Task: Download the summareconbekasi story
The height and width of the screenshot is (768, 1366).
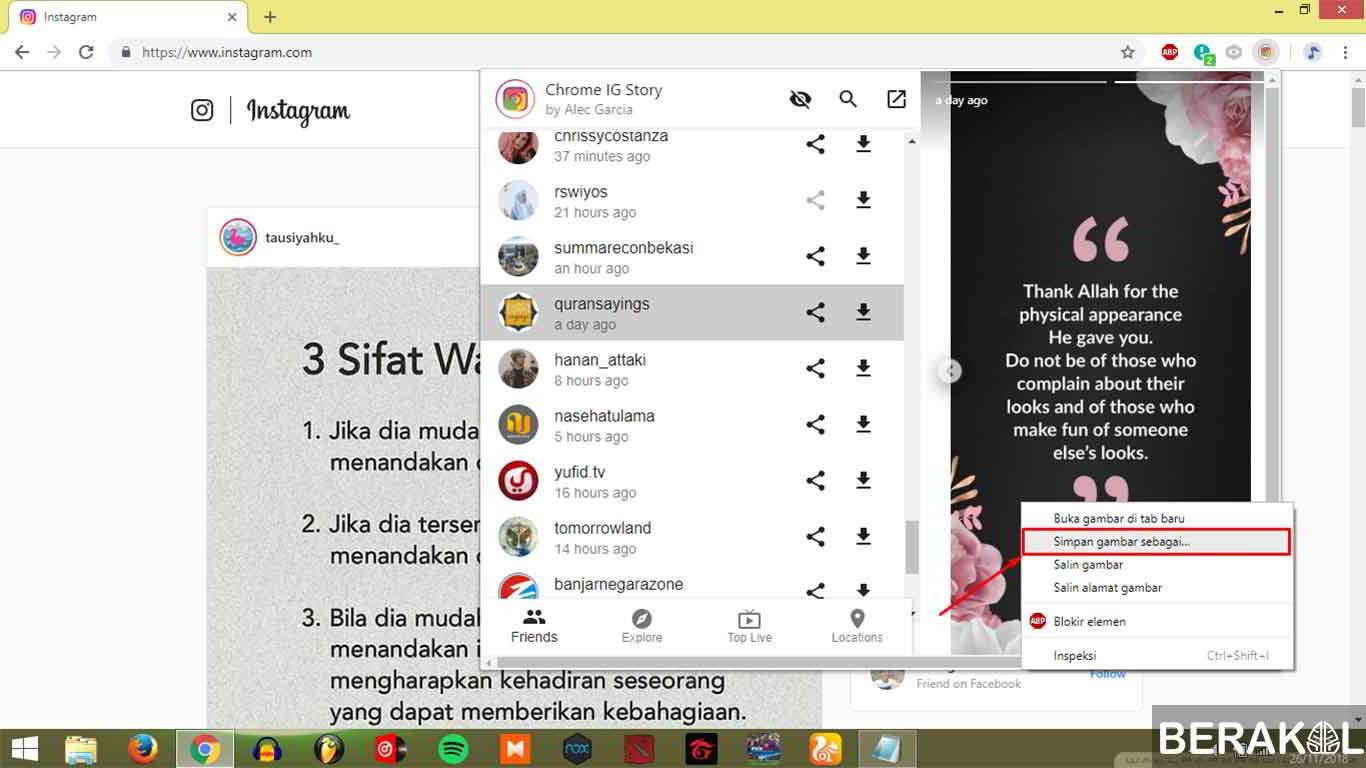Action: (863, 257)
